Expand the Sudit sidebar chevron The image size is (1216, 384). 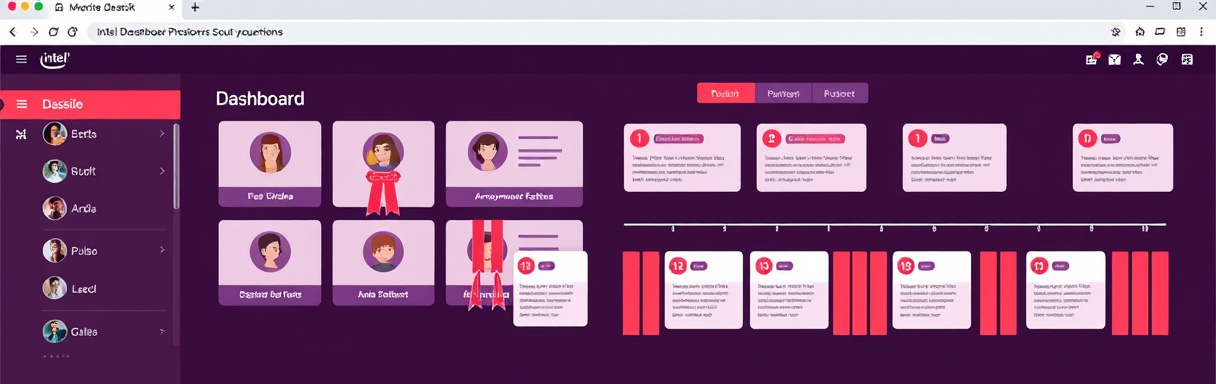[x=162, y=171]
